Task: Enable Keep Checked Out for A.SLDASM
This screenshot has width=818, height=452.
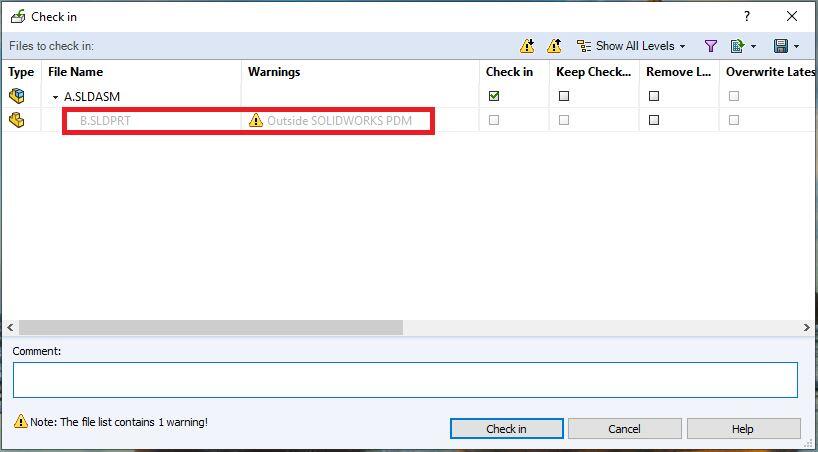Action: [564, 97]
